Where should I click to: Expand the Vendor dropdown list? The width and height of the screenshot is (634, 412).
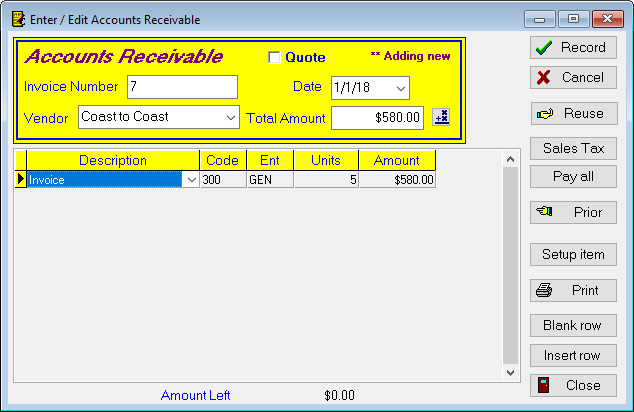point(230,118)
